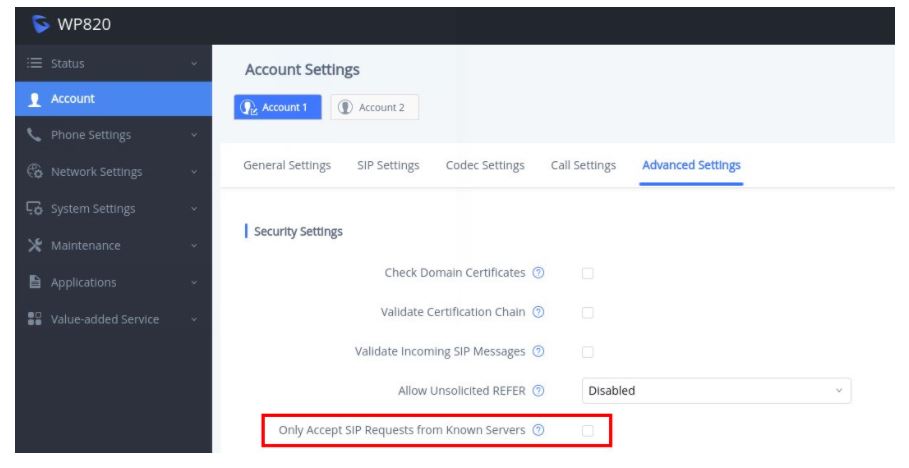Open help tooltip for Check Domain Certificates

[x=539, y=273]
